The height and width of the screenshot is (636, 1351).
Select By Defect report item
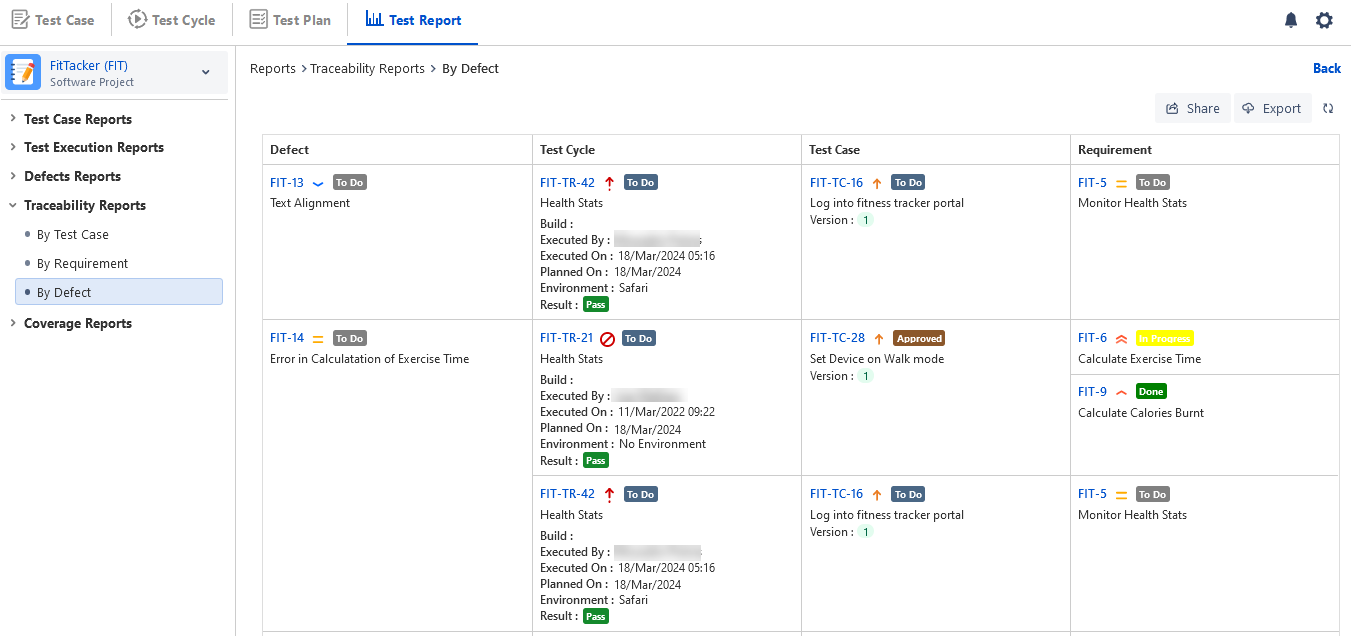tap(118, 292)
